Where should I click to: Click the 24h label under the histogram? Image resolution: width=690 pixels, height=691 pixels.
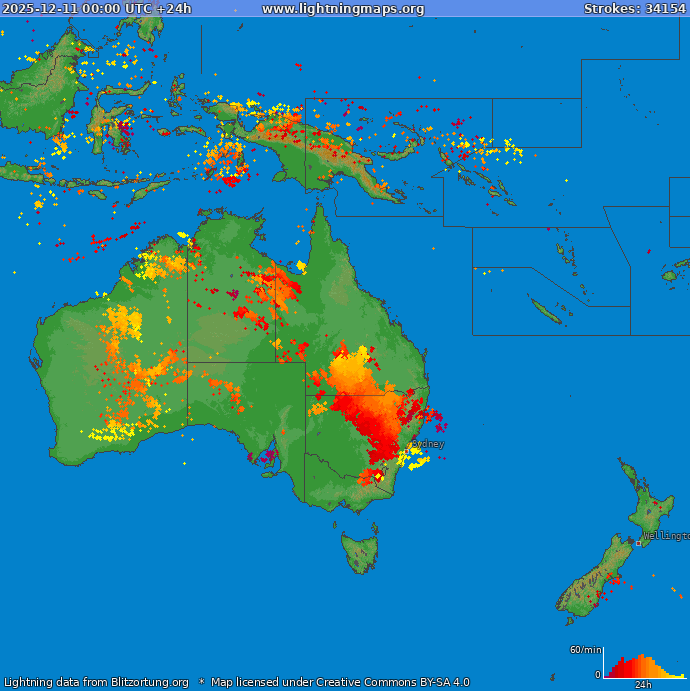pos(643,685)
